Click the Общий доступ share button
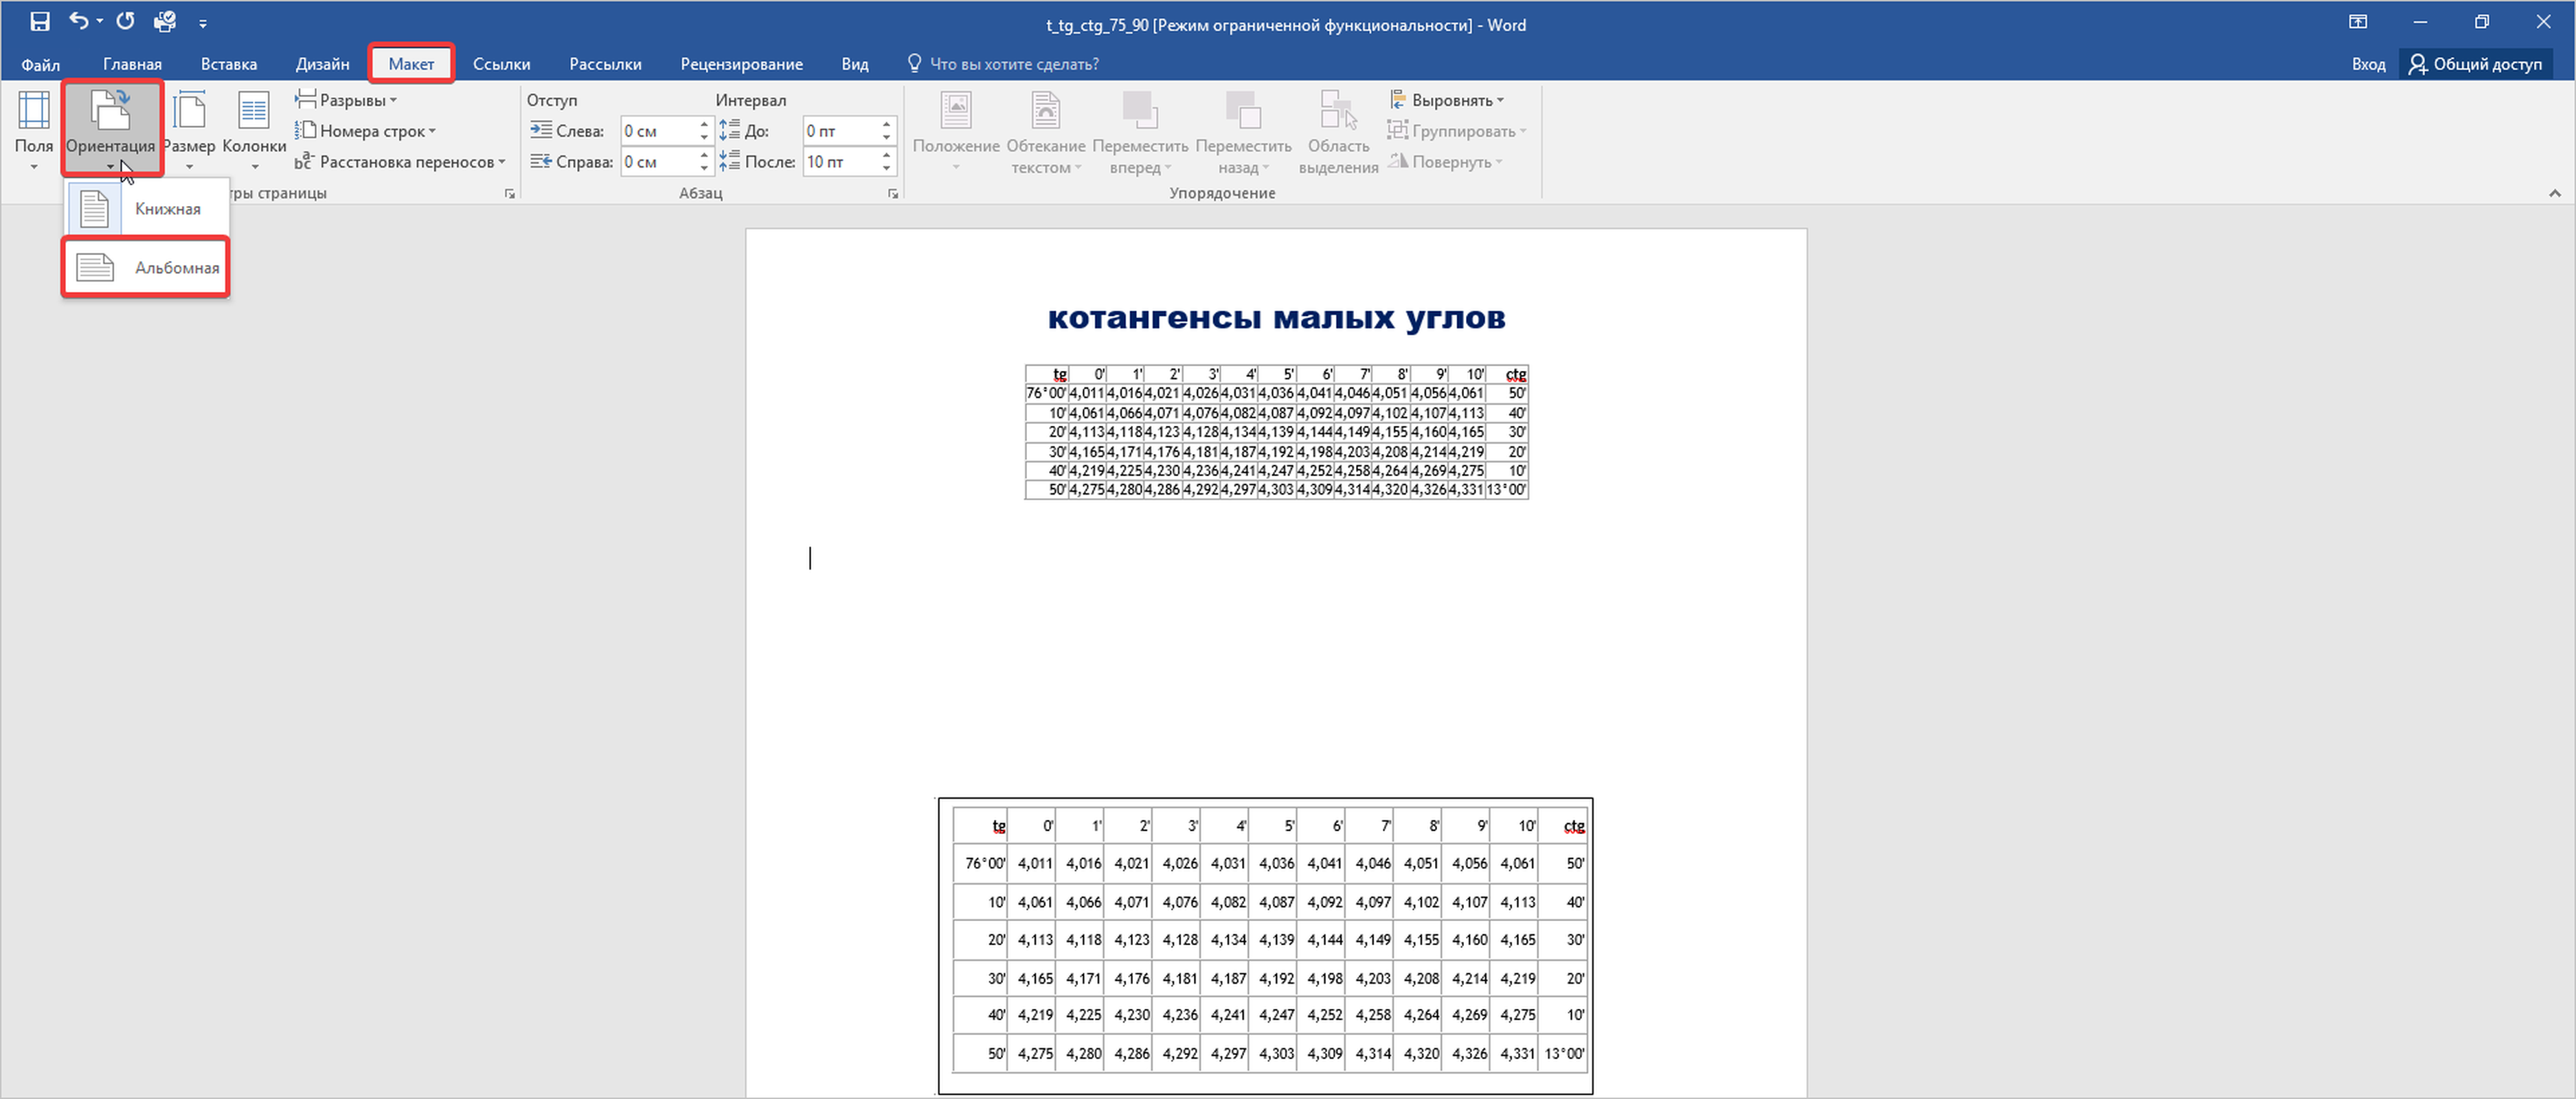2576x1099 pixels. (x=2475, y=64)
